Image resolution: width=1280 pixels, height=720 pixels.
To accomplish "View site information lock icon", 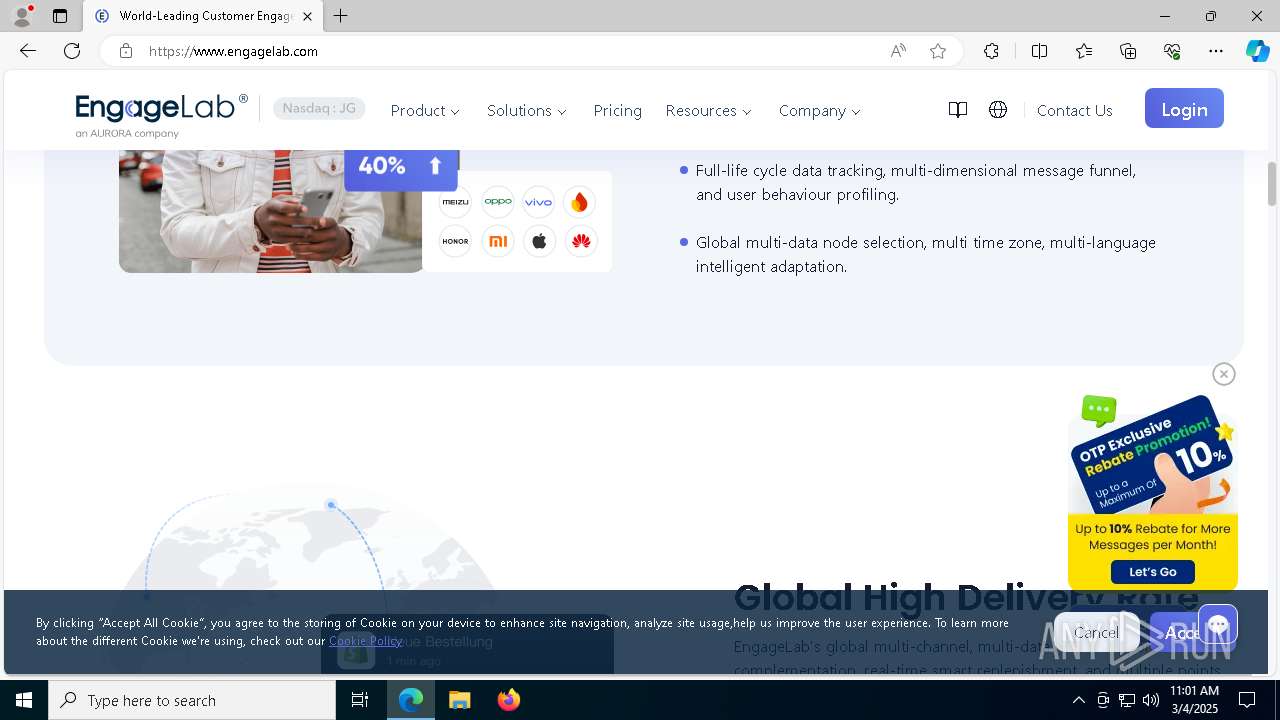I will [126, 51].
